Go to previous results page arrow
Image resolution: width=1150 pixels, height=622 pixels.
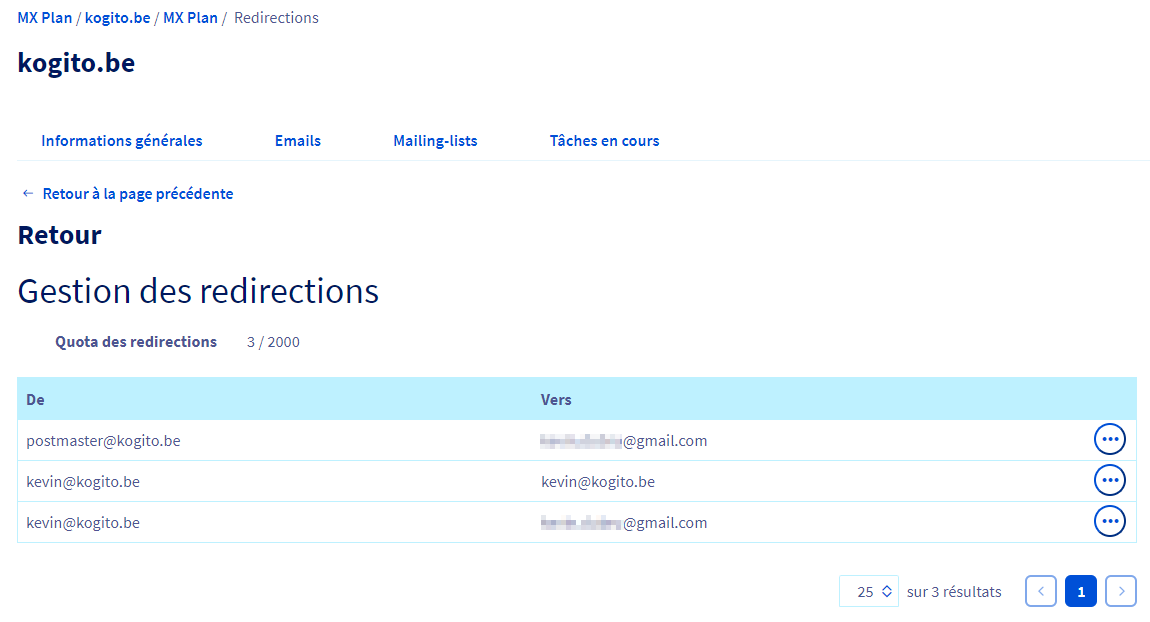pyautogui.click(x=1041, y=591)
